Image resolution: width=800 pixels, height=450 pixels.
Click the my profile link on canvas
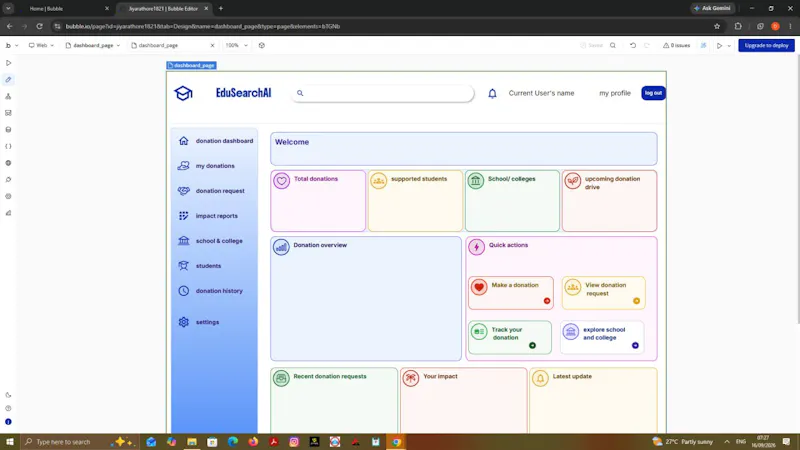point(615,93)
